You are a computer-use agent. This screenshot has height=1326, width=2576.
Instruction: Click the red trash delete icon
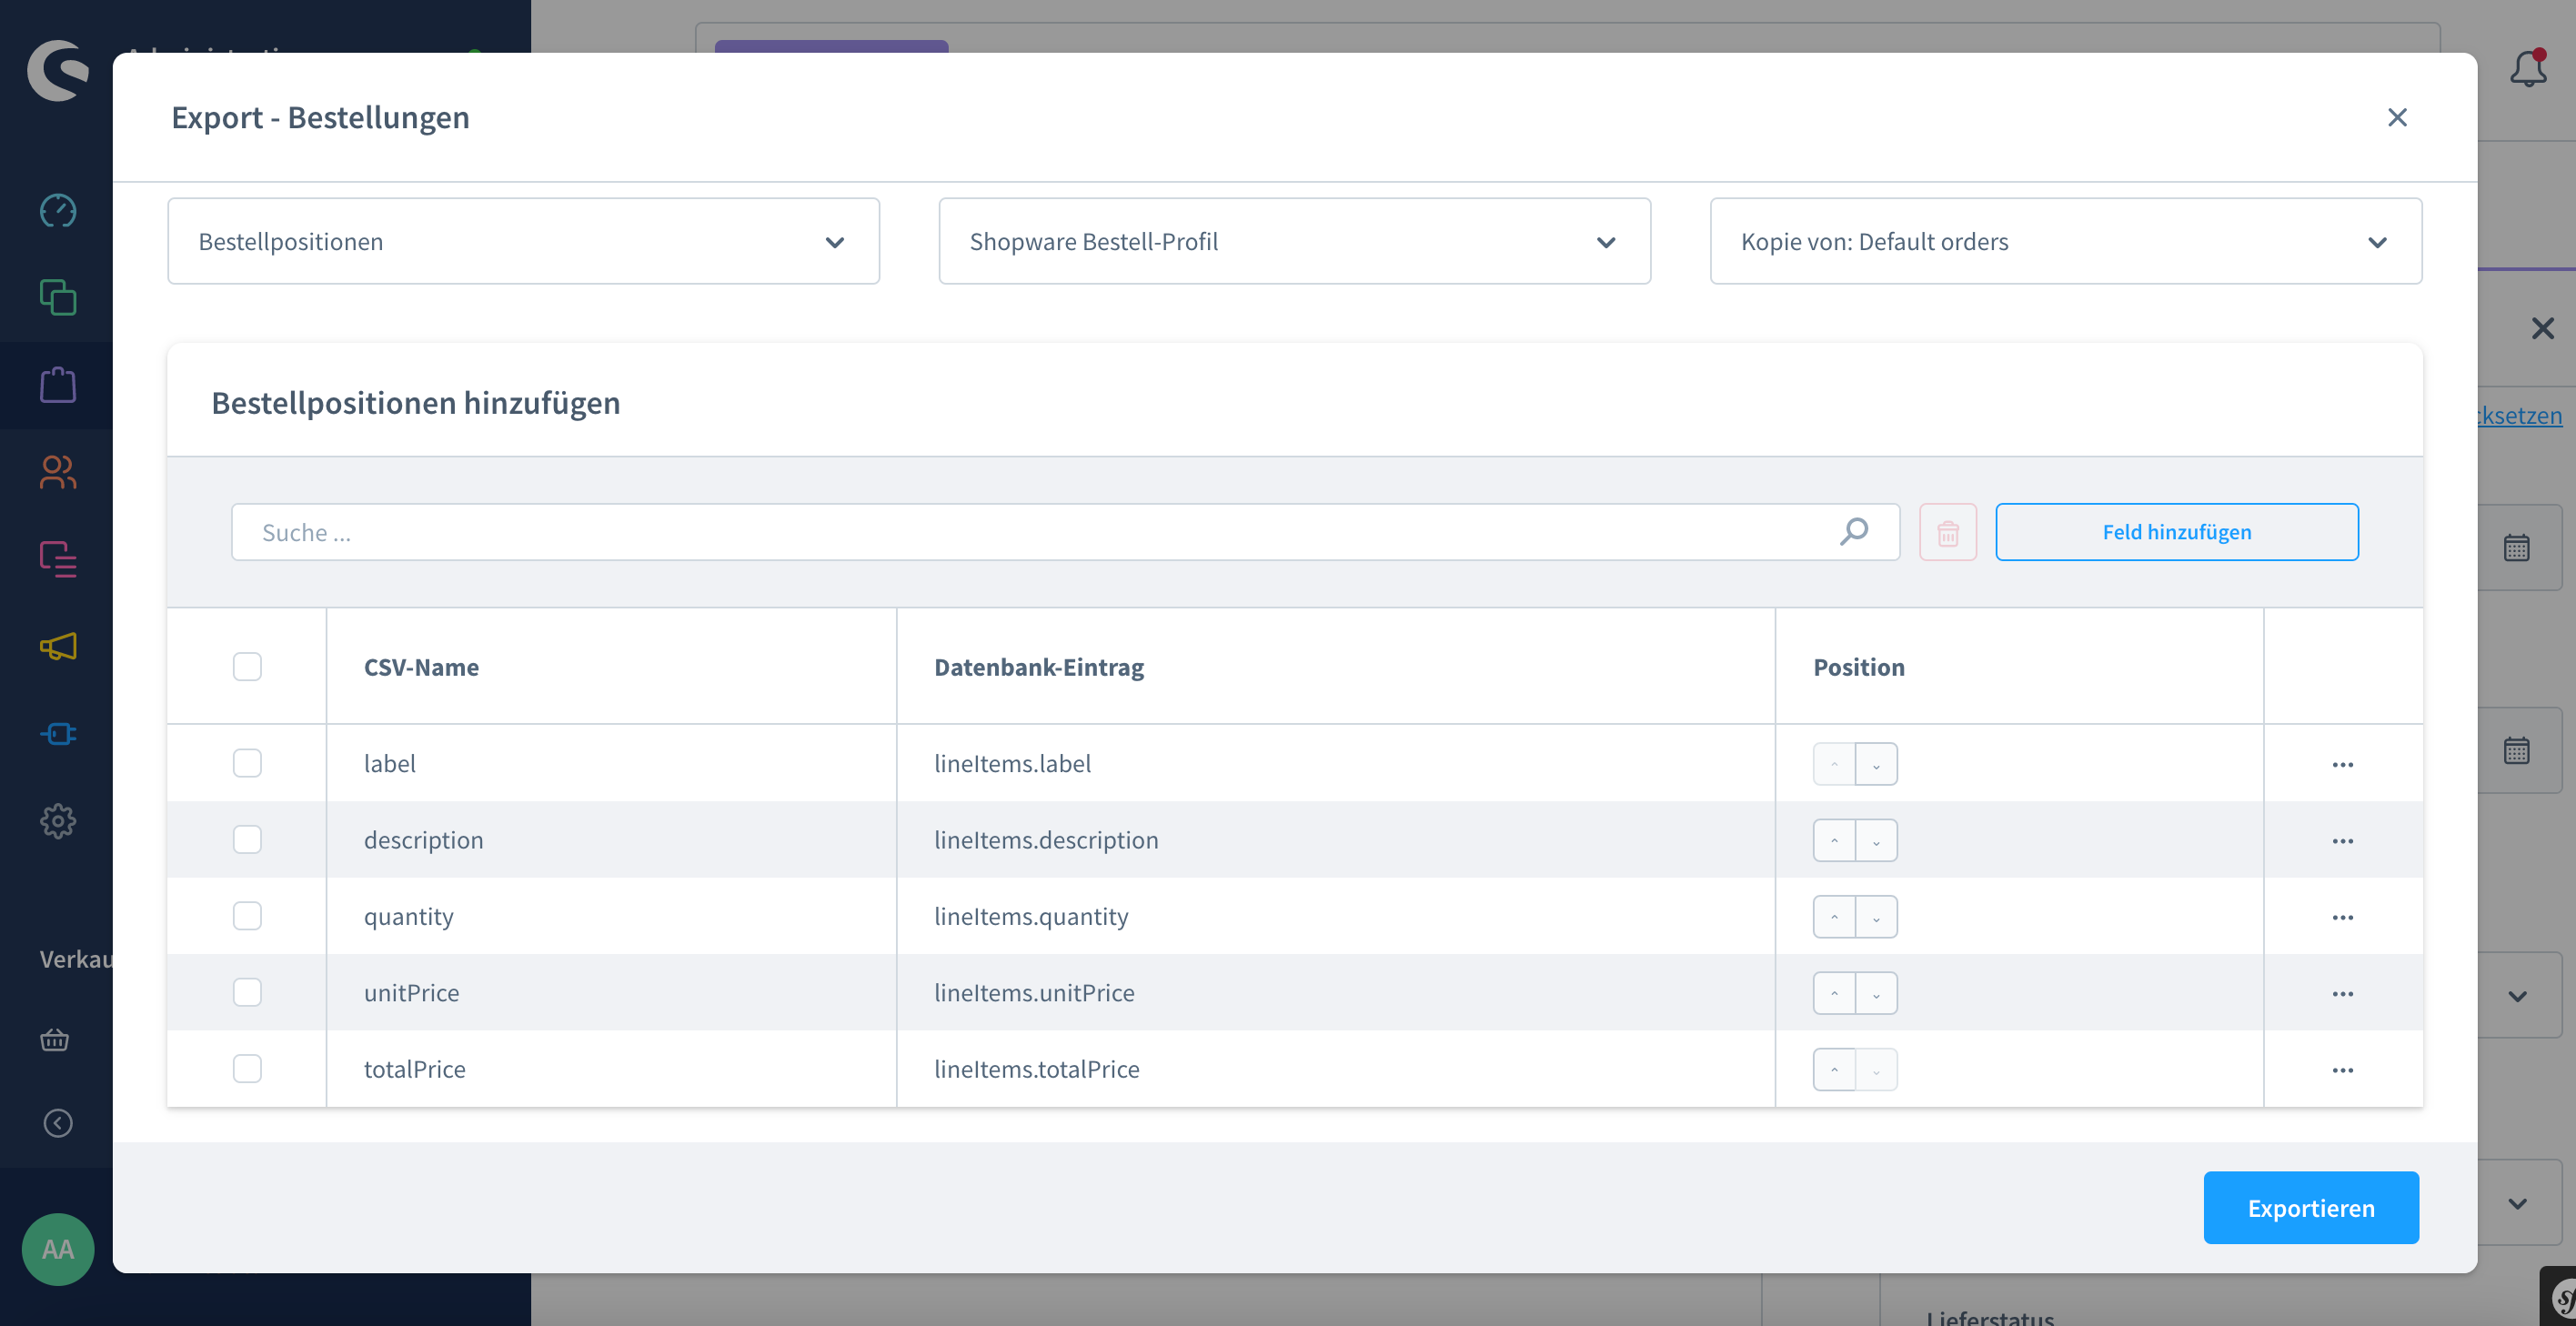click(1948, 532)
